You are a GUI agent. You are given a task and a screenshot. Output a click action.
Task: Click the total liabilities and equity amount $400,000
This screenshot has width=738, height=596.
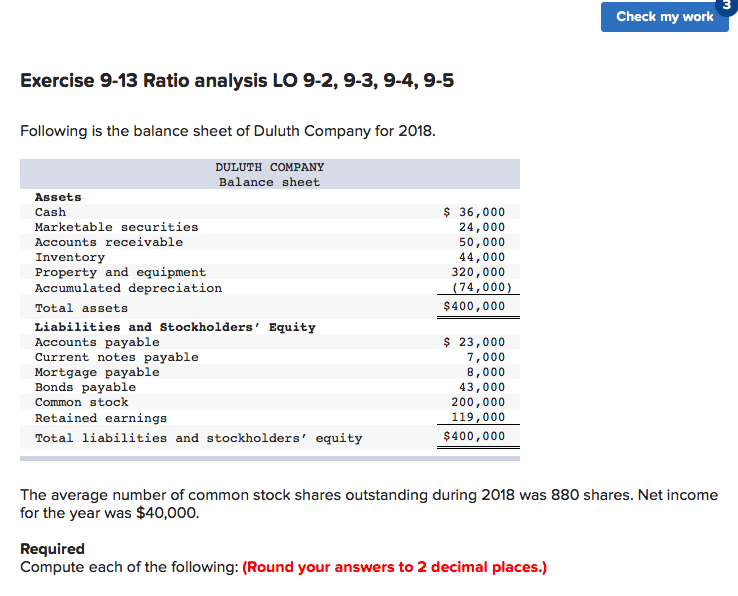[474, 436]
